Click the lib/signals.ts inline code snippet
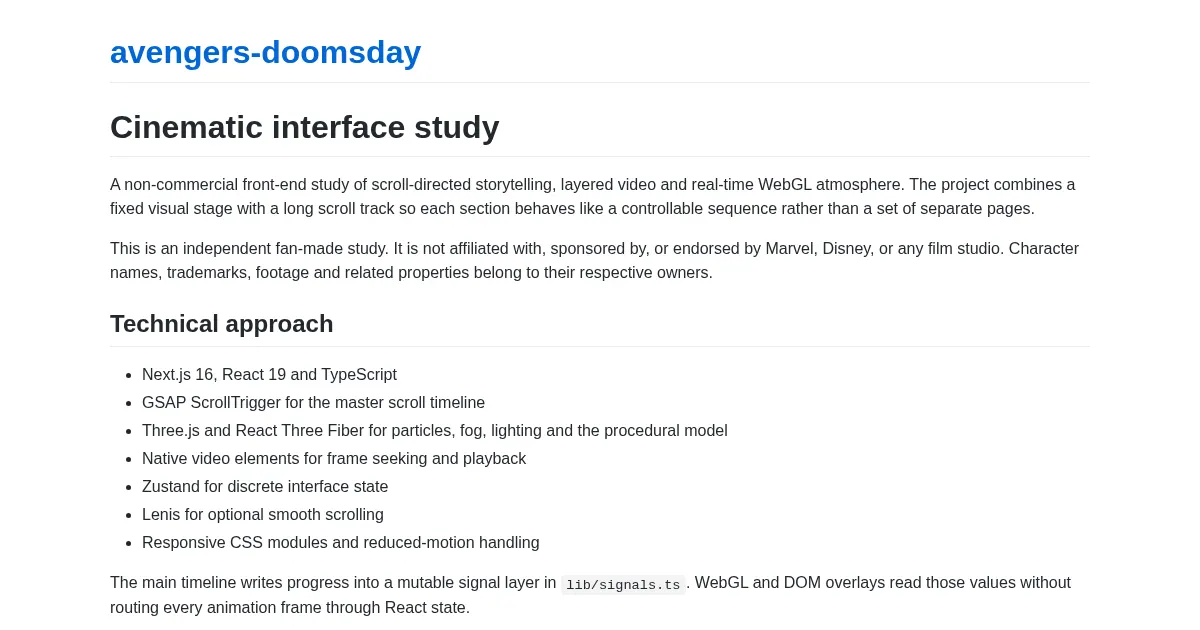Viewport: 1200px width, 630px height. (x=623, y=585)
